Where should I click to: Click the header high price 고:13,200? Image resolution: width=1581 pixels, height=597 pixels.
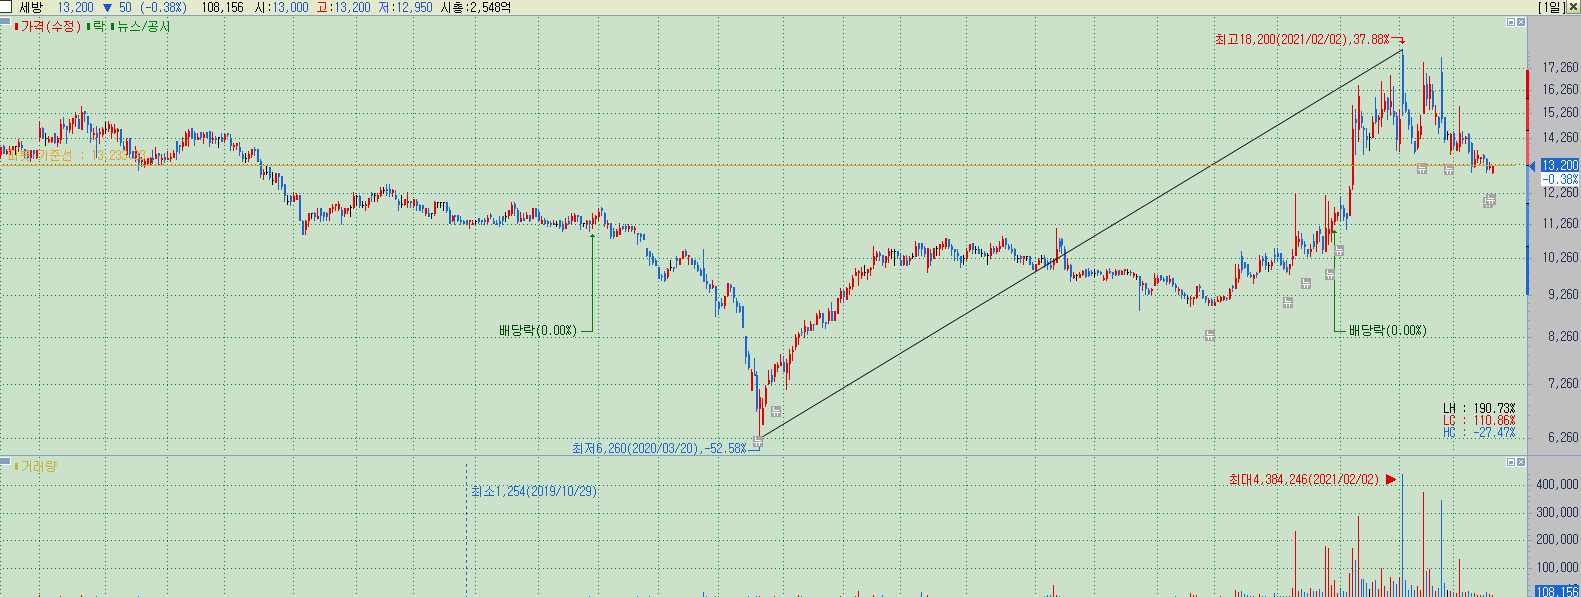click(x=343, y=7)
